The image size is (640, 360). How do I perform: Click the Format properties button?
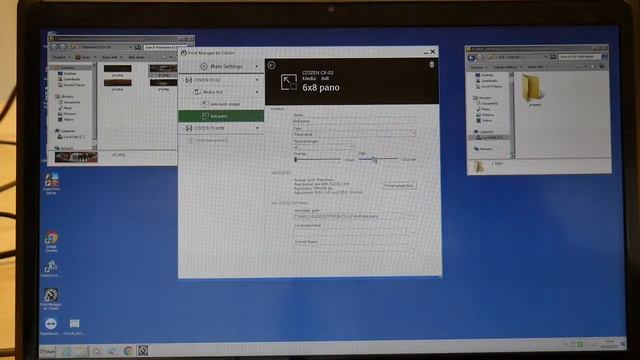(399, 186)
